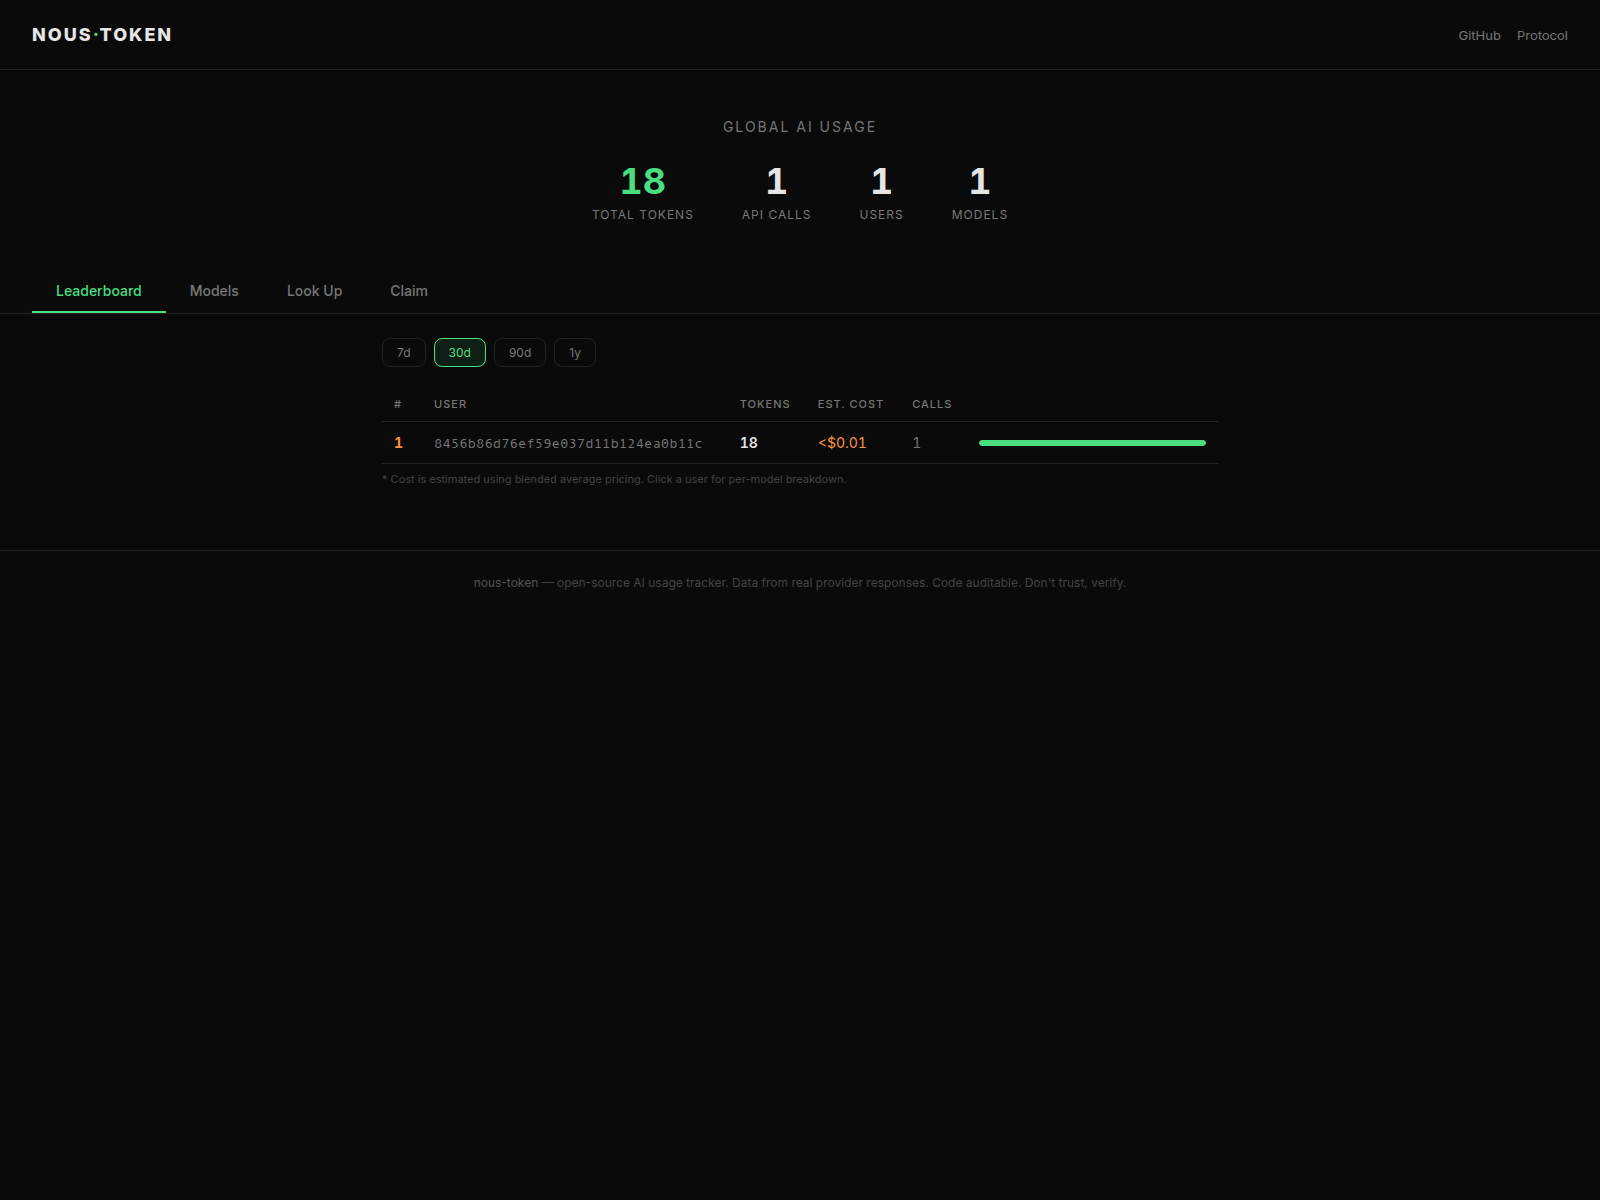Open the Look Up tab
Viewport: 1600px width, 1200px height.
(x=314, y=291)
